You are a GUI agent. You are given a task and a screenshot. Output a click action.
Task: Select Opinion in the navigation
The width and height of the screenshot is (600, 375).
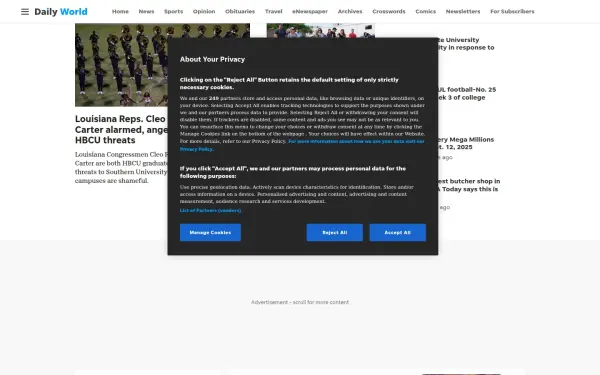pyautogui.click(x=204, y=11)
